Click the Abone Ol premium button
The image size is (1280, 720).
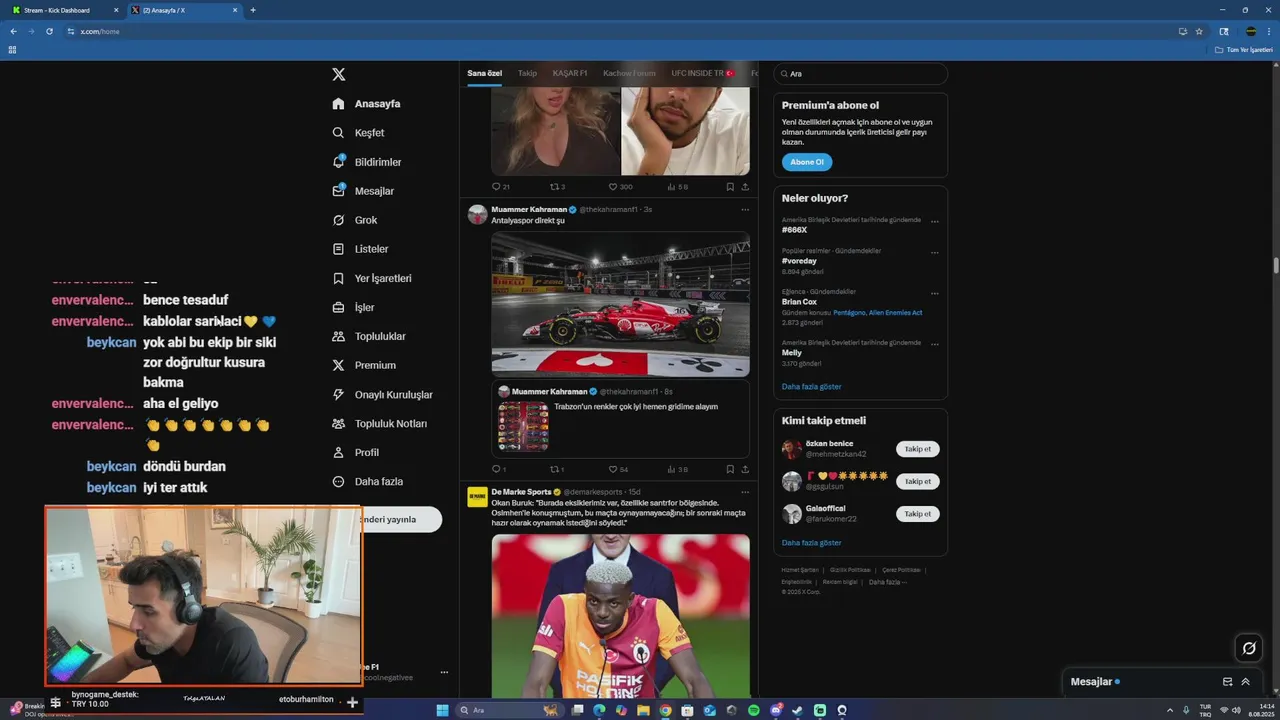coord(807,162)
